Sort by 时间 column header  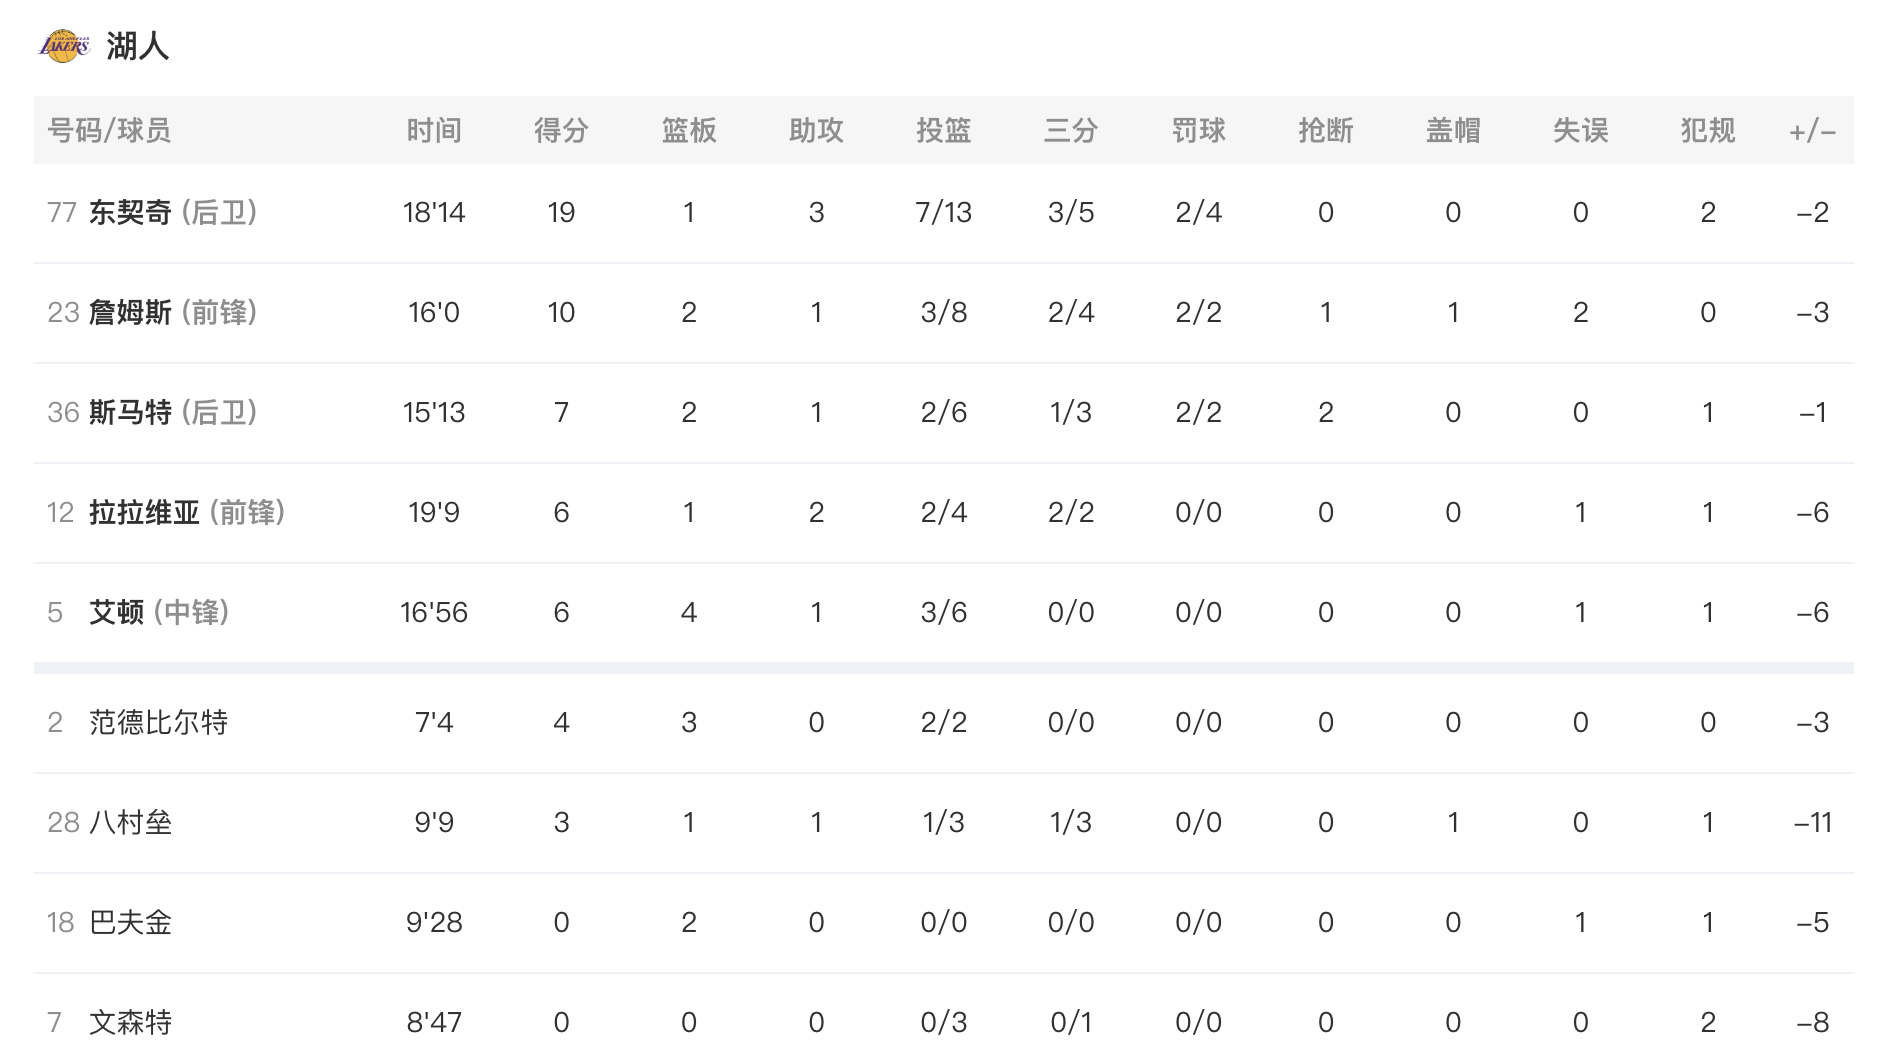coord(434,130)
